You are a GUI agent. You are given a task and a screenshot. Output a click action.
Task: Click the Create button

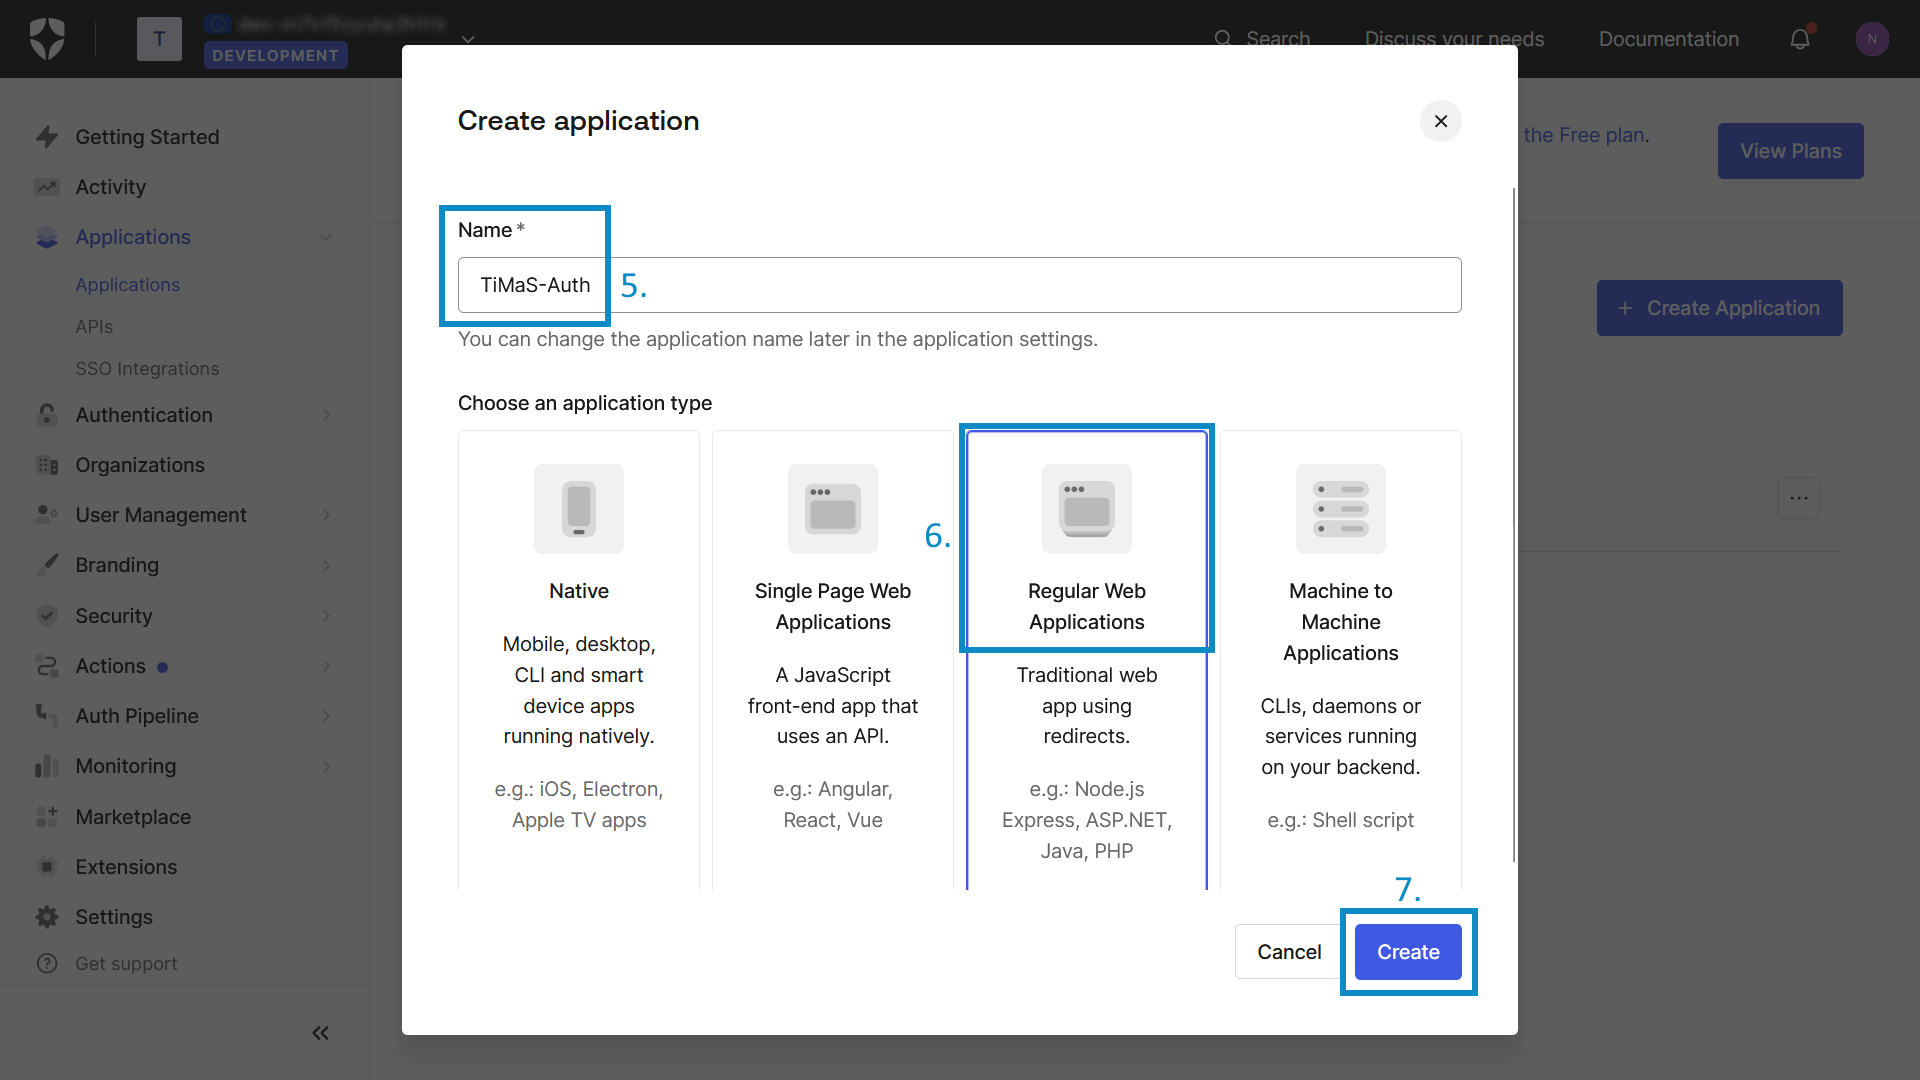(x=1408, y=952)
